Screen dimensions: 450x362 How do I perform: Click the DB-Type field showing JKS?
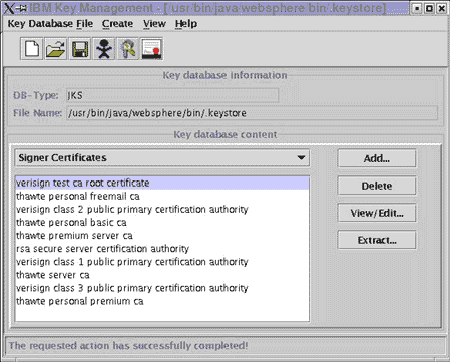click(172, 95)
